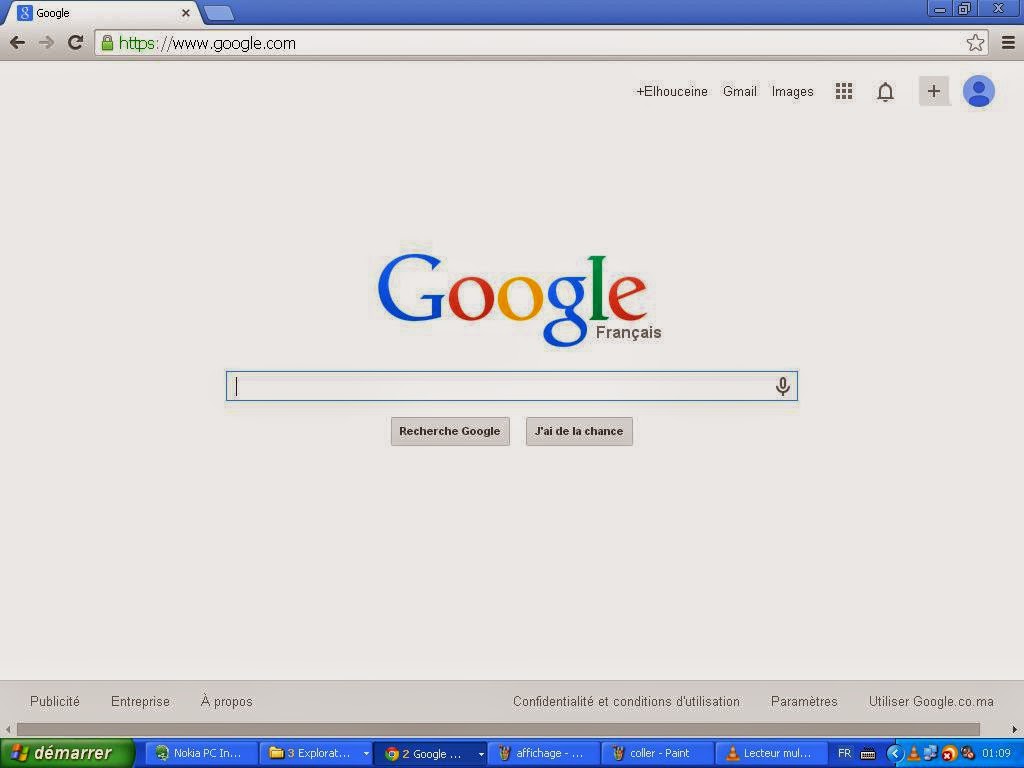
Task: Click Utiliser Google.co.ma link
Action: (x=931, y=701)
